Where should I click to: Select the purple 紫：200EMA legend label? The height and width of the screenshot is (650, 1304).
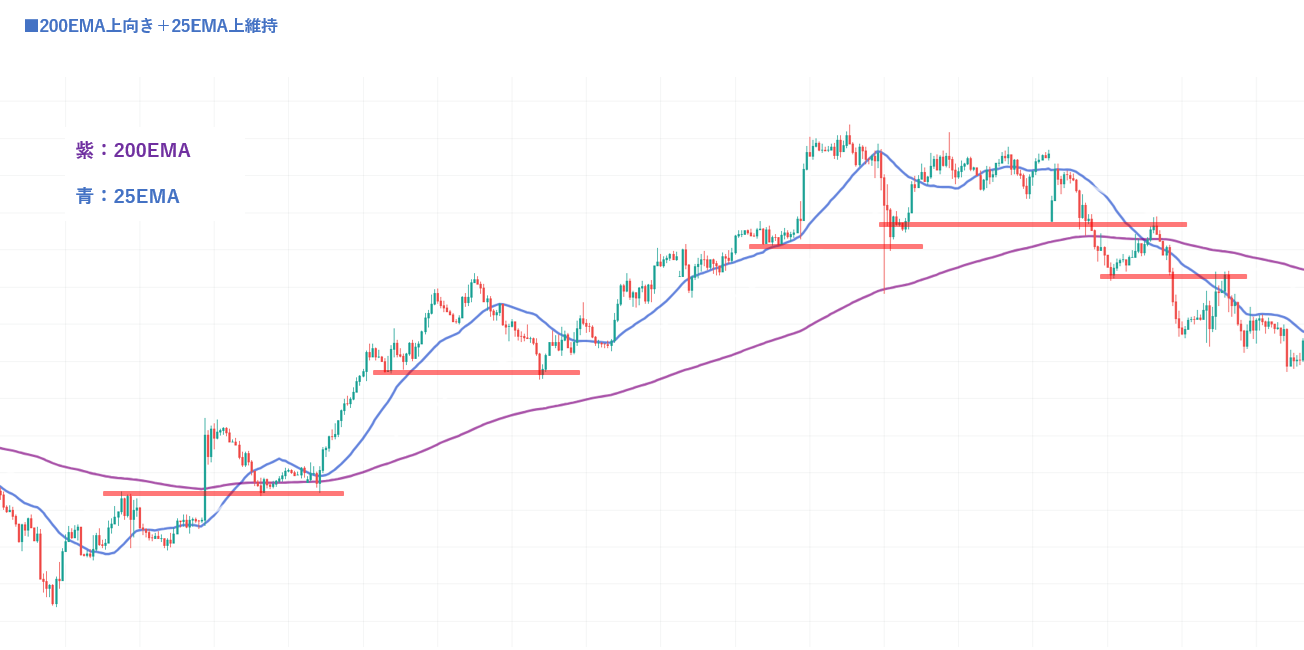click(x=133, y=150)
